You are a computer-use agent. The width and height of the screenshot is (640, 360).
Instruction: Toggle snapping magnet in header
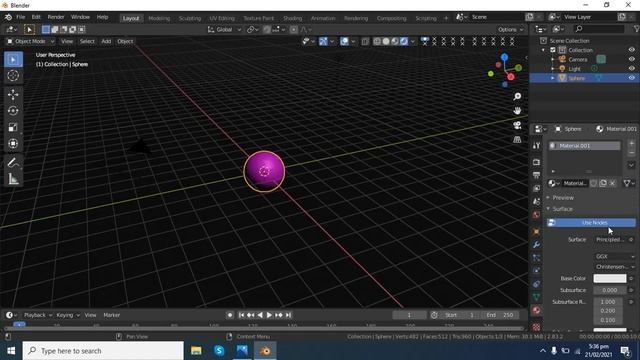[267, 29]
